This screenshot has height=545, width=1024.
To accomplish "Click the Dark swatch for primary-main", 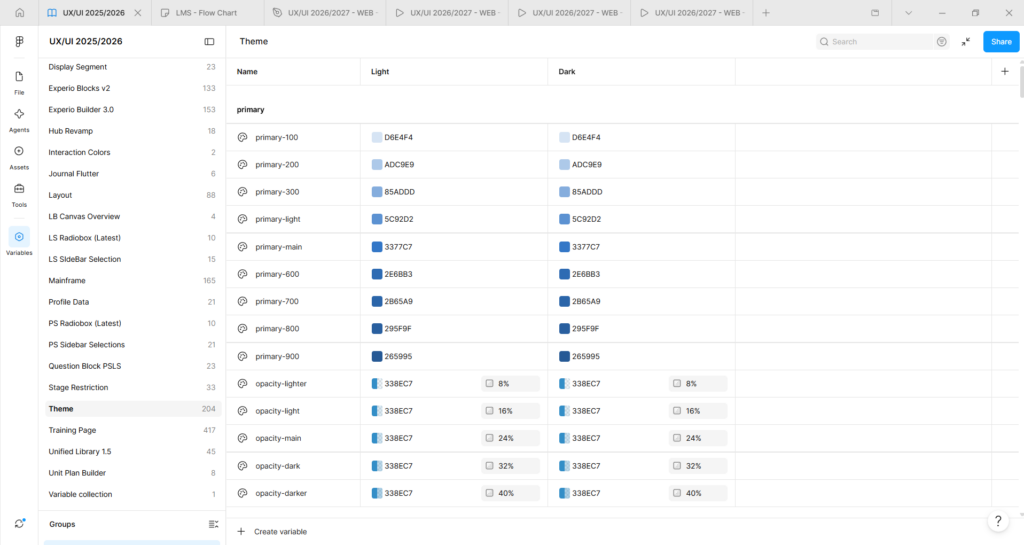I will click(564, 247).
